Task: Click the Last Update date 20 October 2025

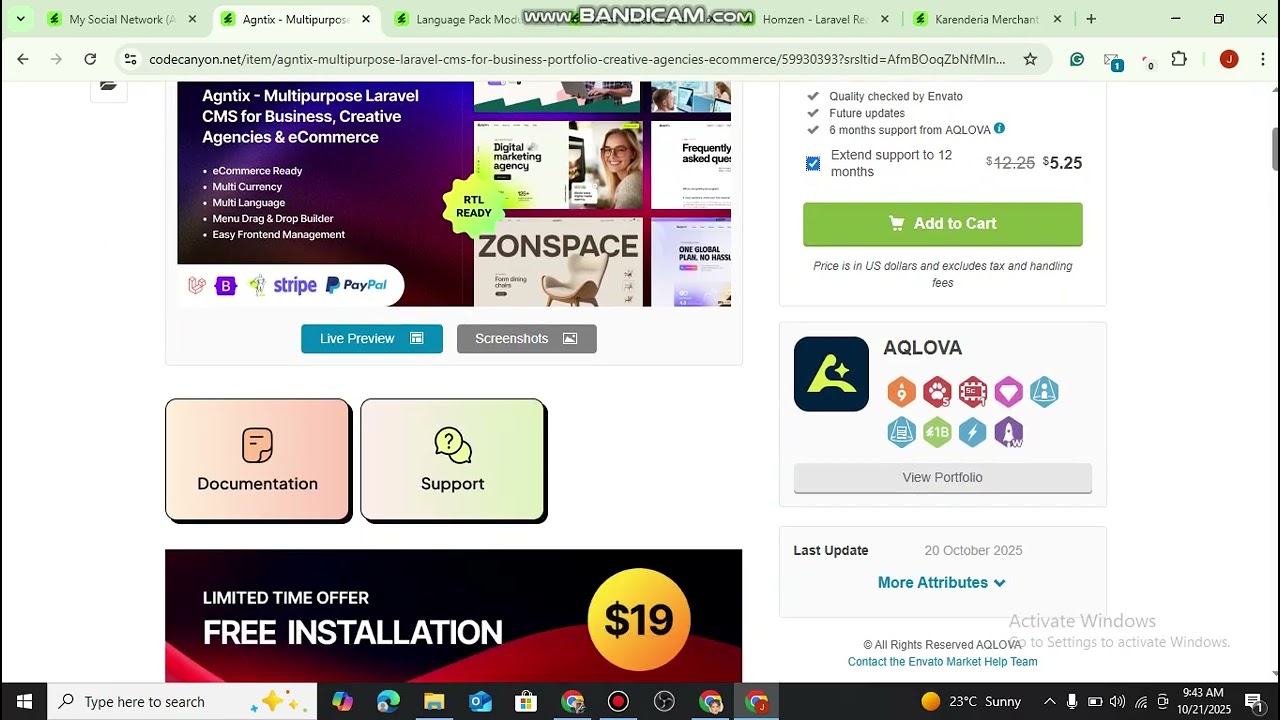Action: (973, 551)
